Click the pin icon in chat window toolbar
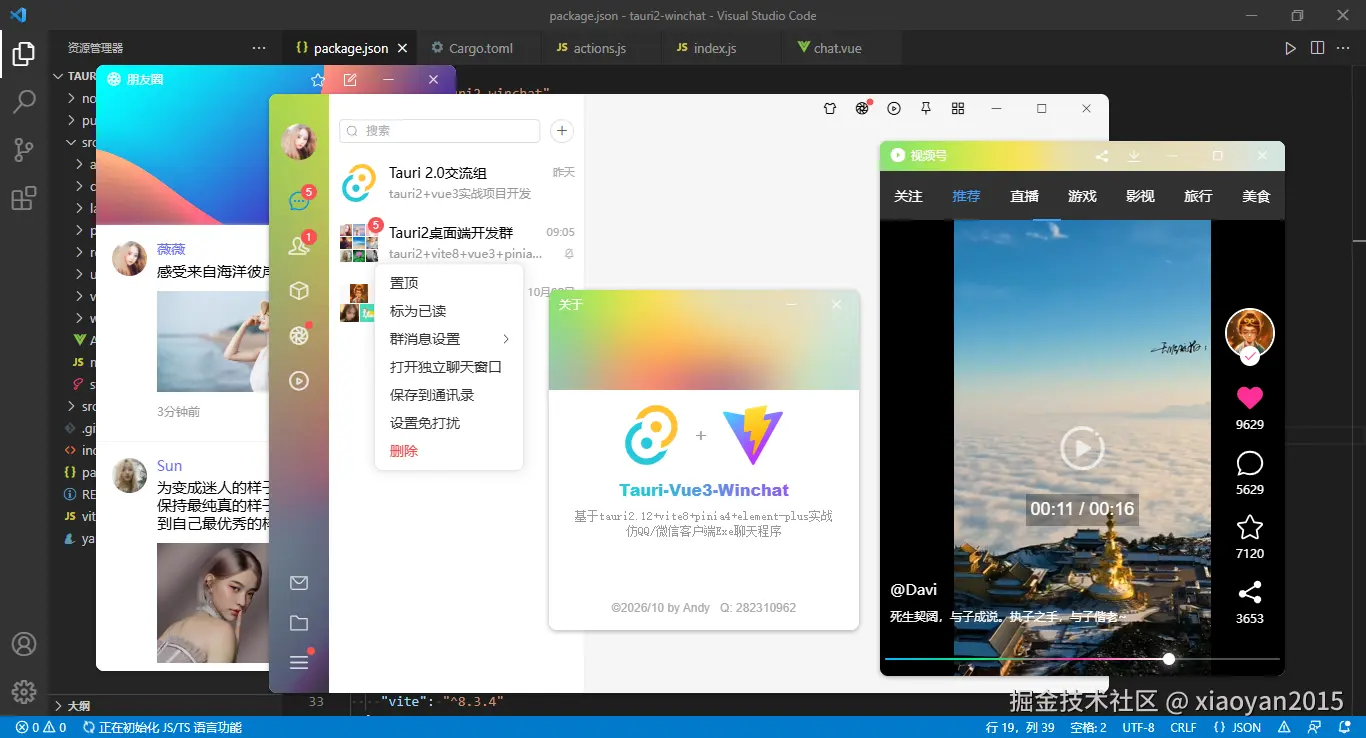Image resolution: width=1366 pixels, height=738 pixels. (x=926, y=108)
